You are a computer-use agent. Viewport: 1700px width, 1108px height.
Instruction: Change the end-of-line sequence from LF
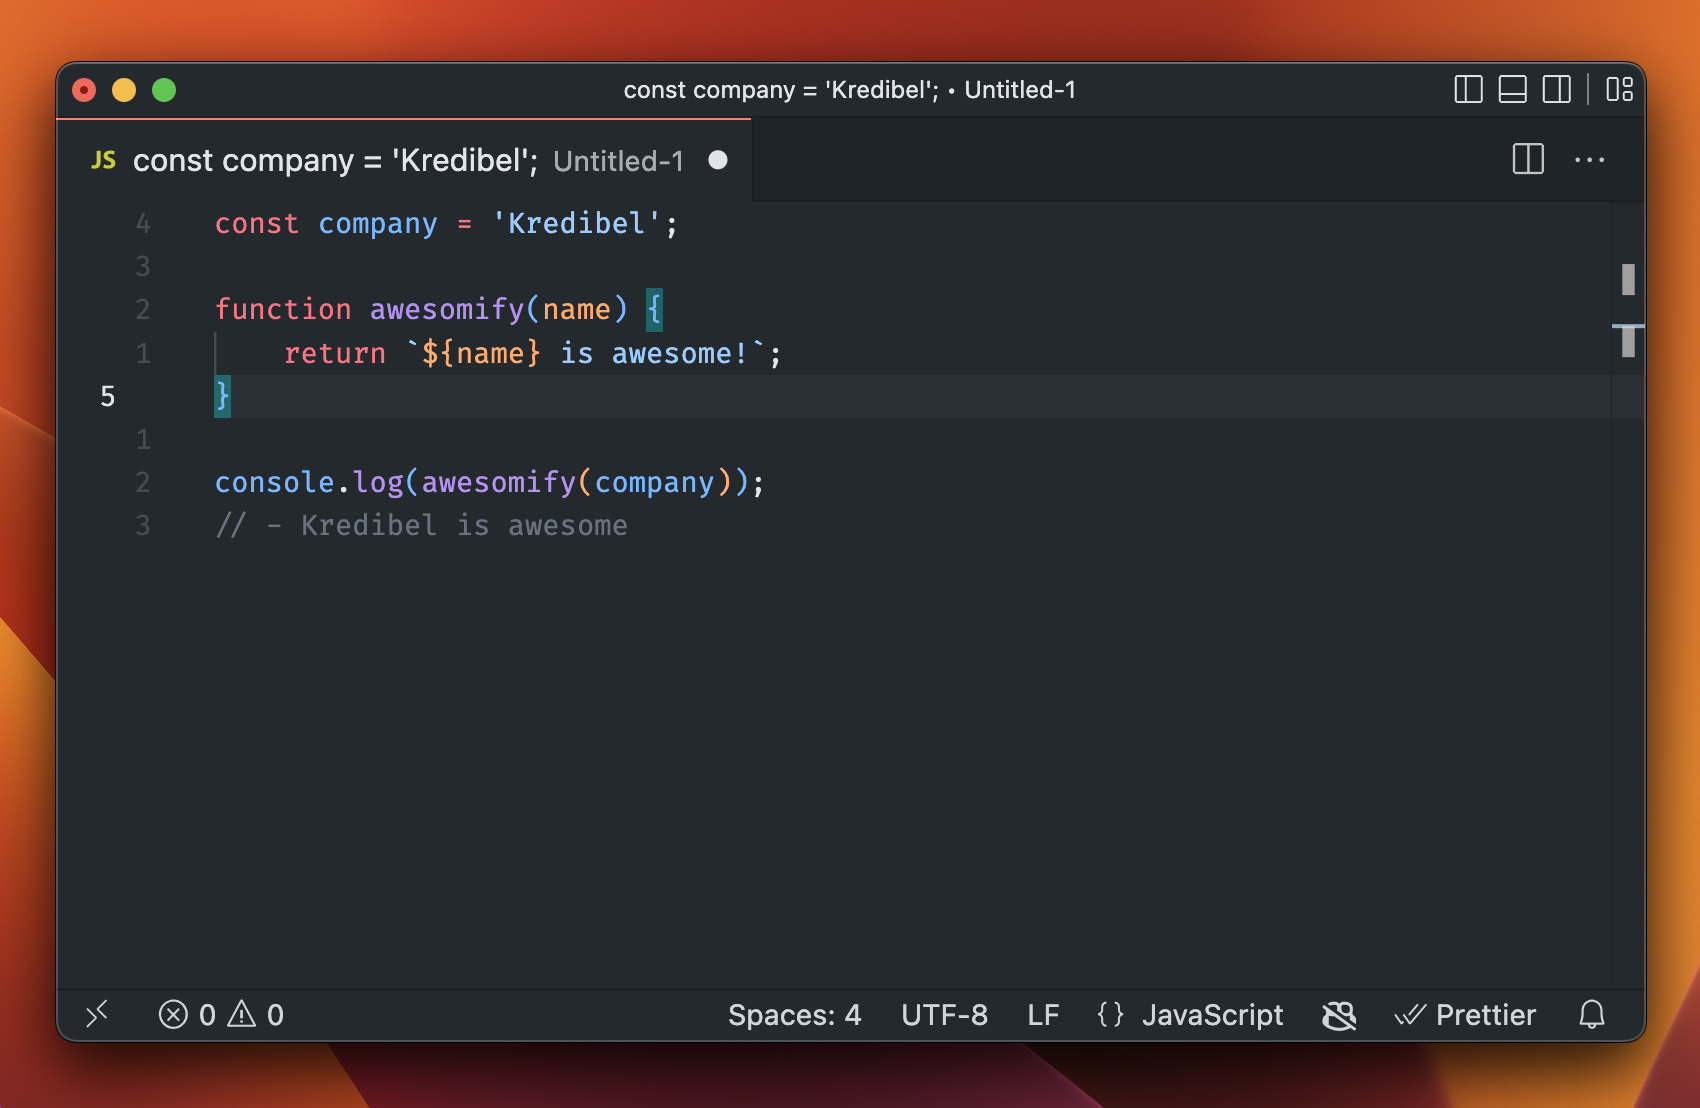pyautogui.click(x=1043, y=1014)
